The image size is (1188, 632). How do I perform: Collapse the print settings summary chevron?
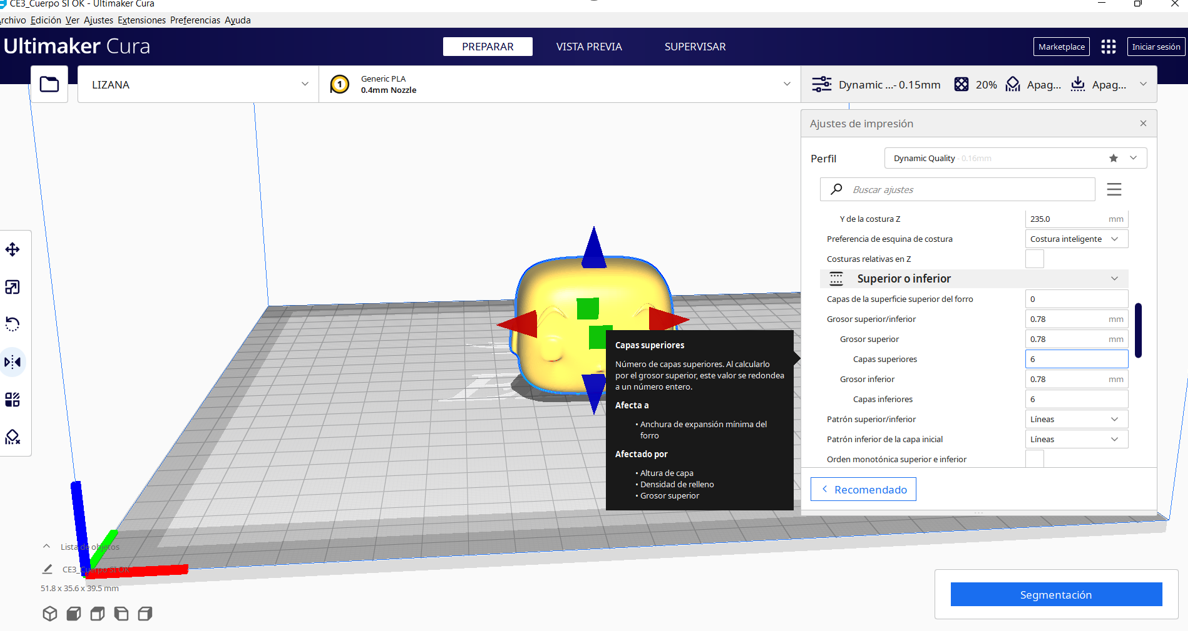click(x=1143, y=84)
